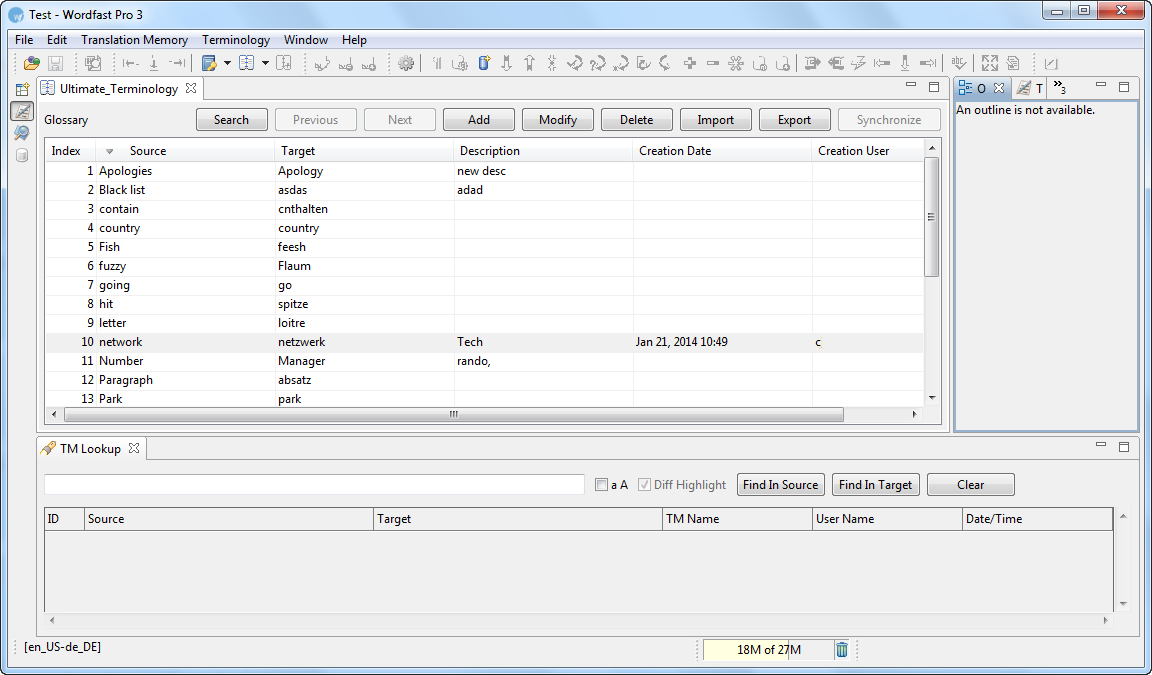Click the Modify button
Viewport: 1152px width, 675px height.
click(558, 120)
